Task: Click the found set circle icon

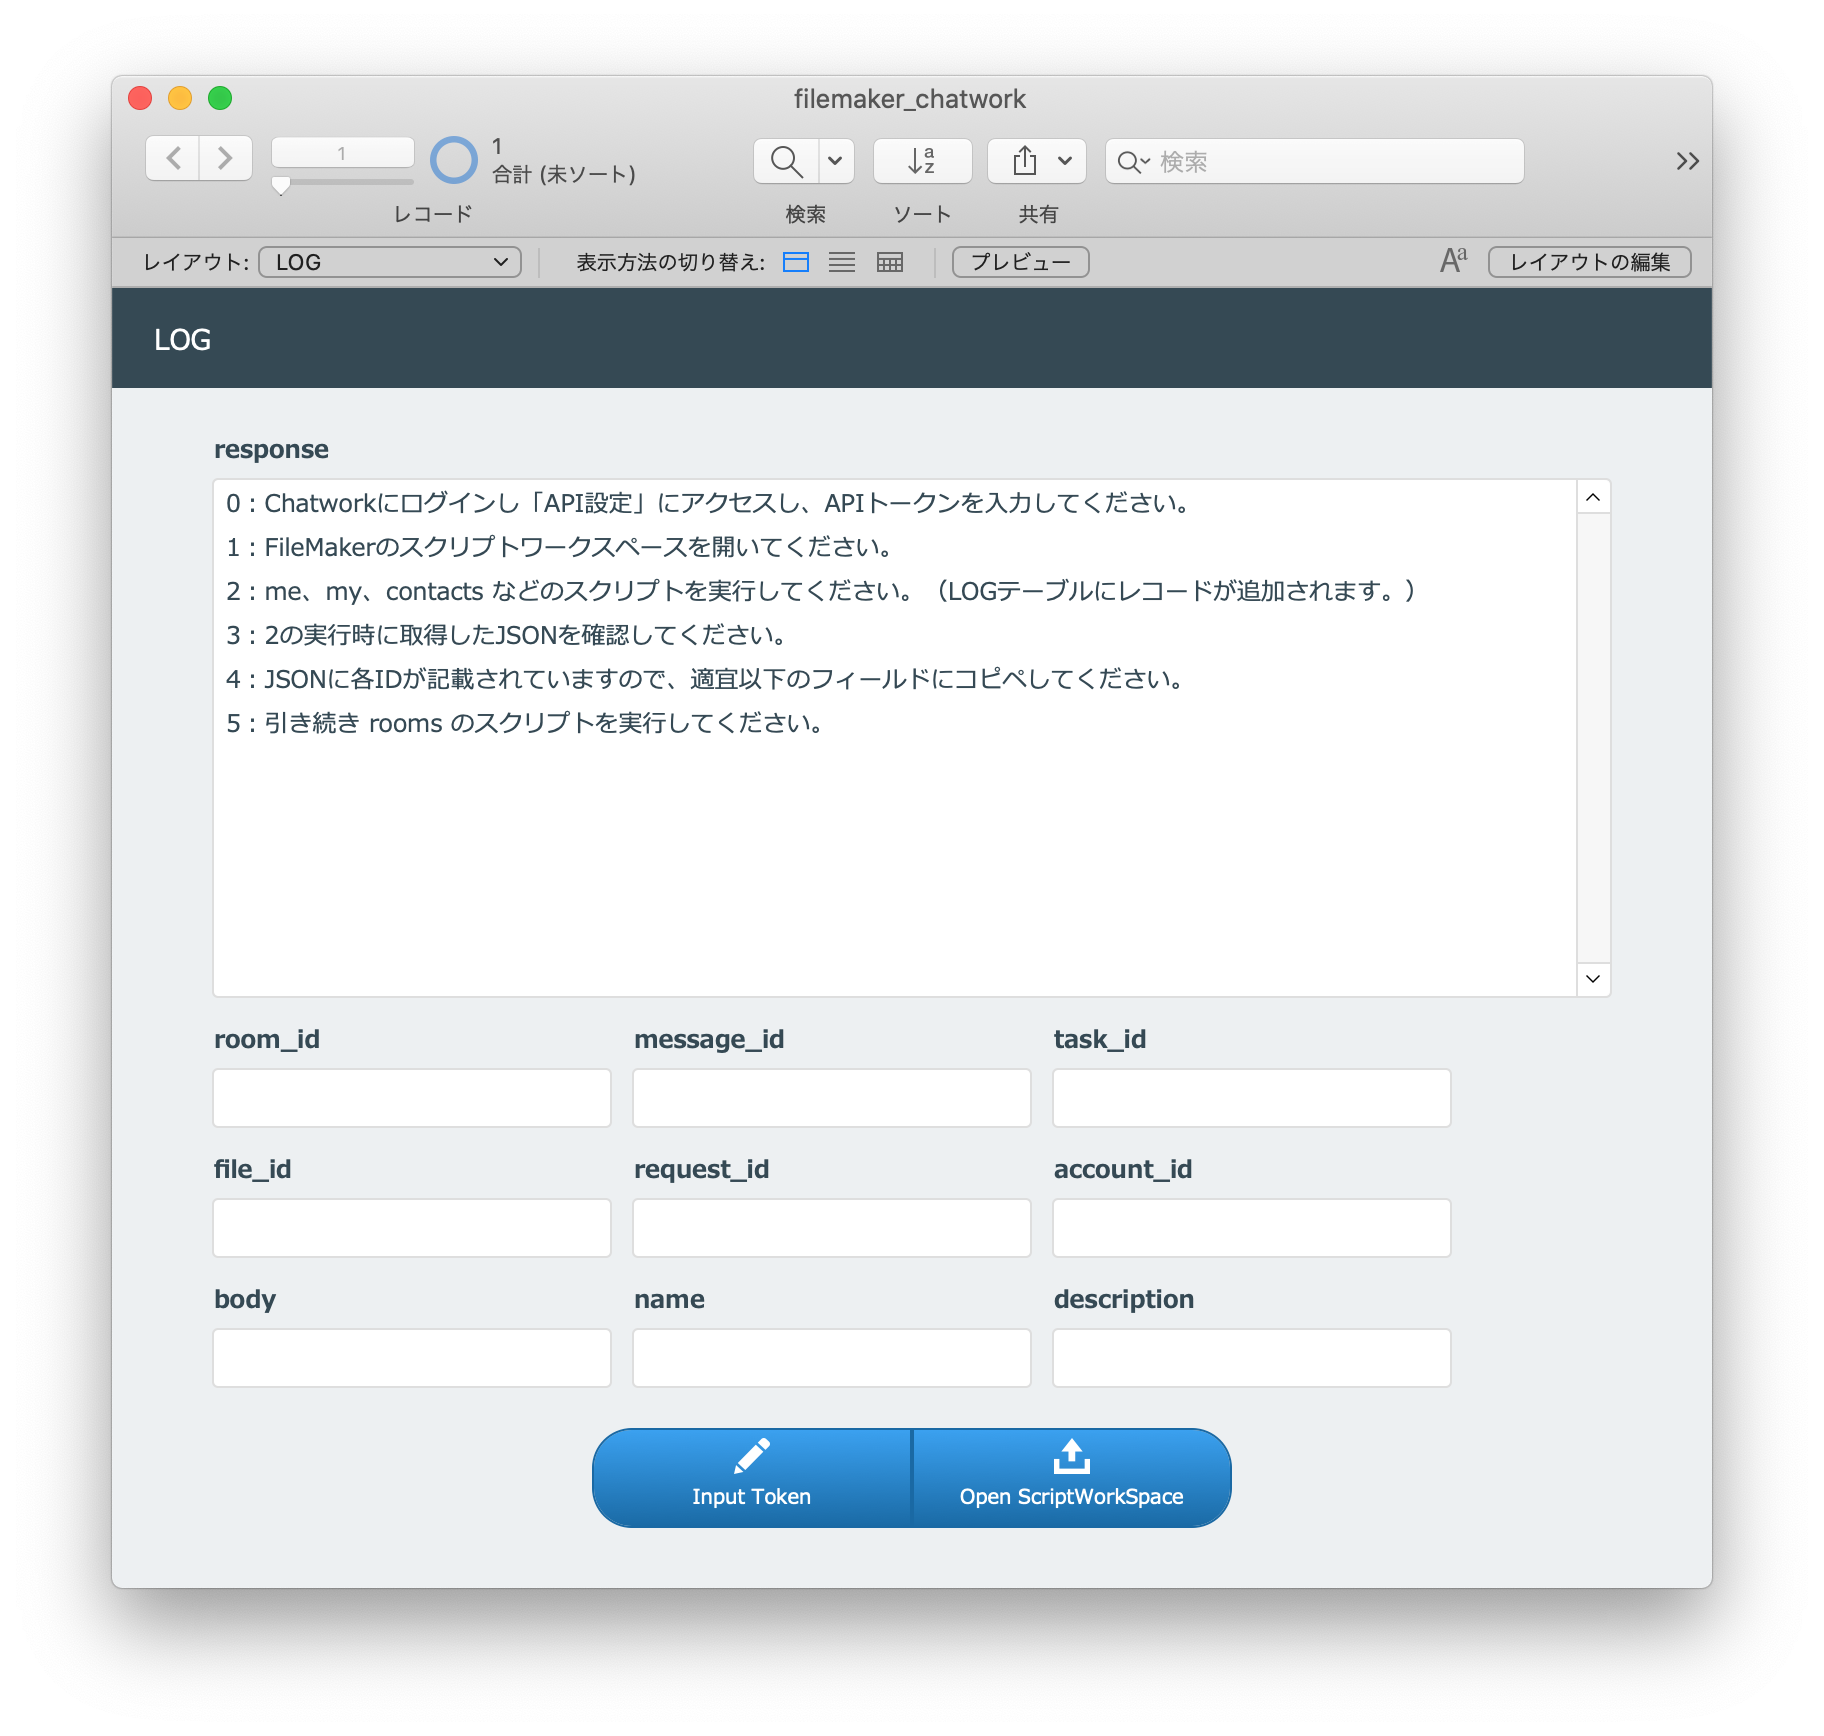Action: (454, 160)
